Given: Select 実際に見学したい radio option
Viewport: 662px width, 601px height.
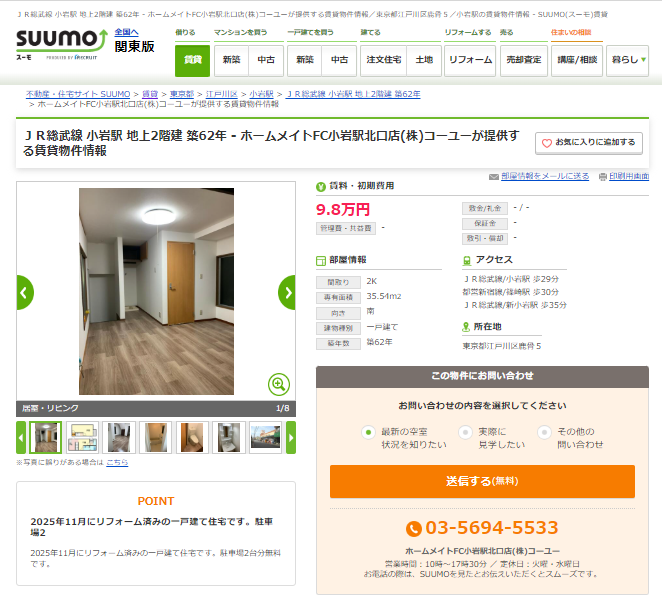Looking at the screenshot, I should 465,432.
